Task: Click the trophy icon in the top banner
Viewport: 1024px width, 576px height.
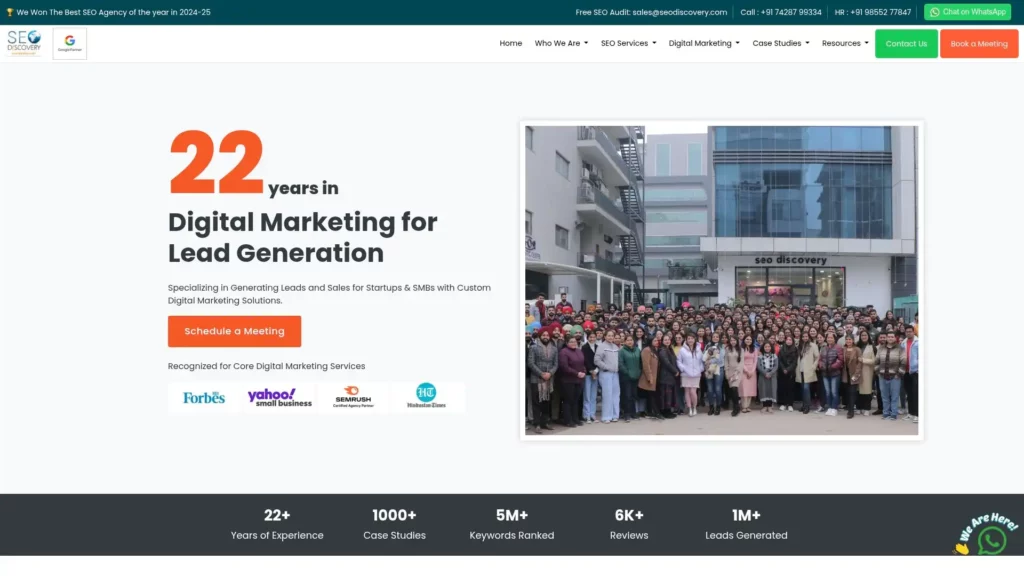Action: [x=10, y=12]
